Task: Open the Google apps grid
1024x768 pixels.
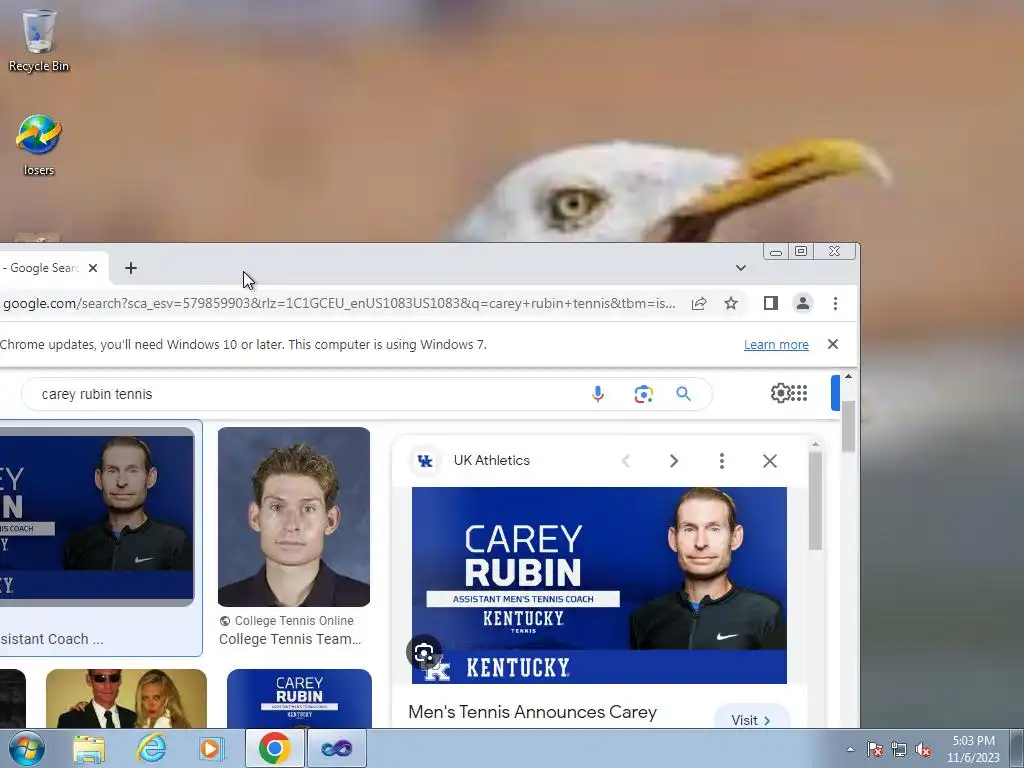Action: [x=799, y=392]
